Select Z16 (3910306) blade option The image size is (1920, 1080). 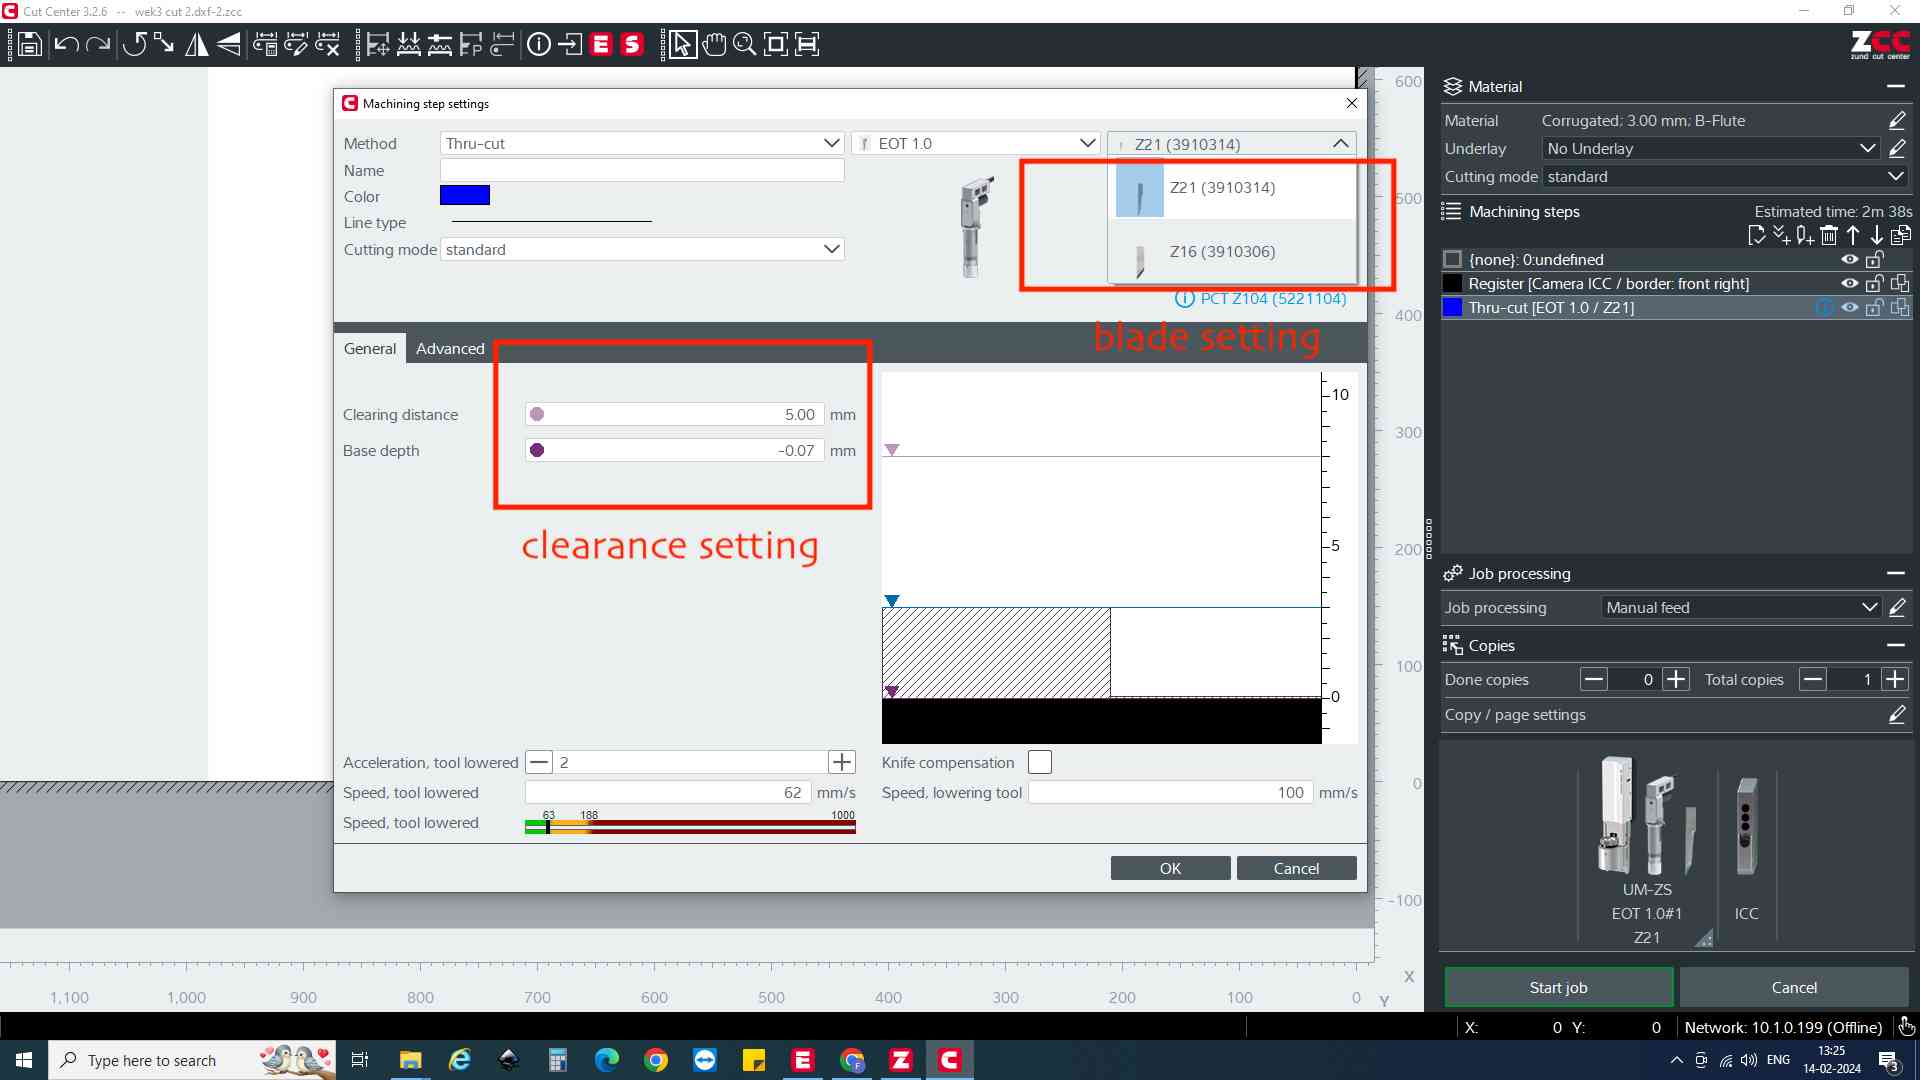[x=1221, y=251]
